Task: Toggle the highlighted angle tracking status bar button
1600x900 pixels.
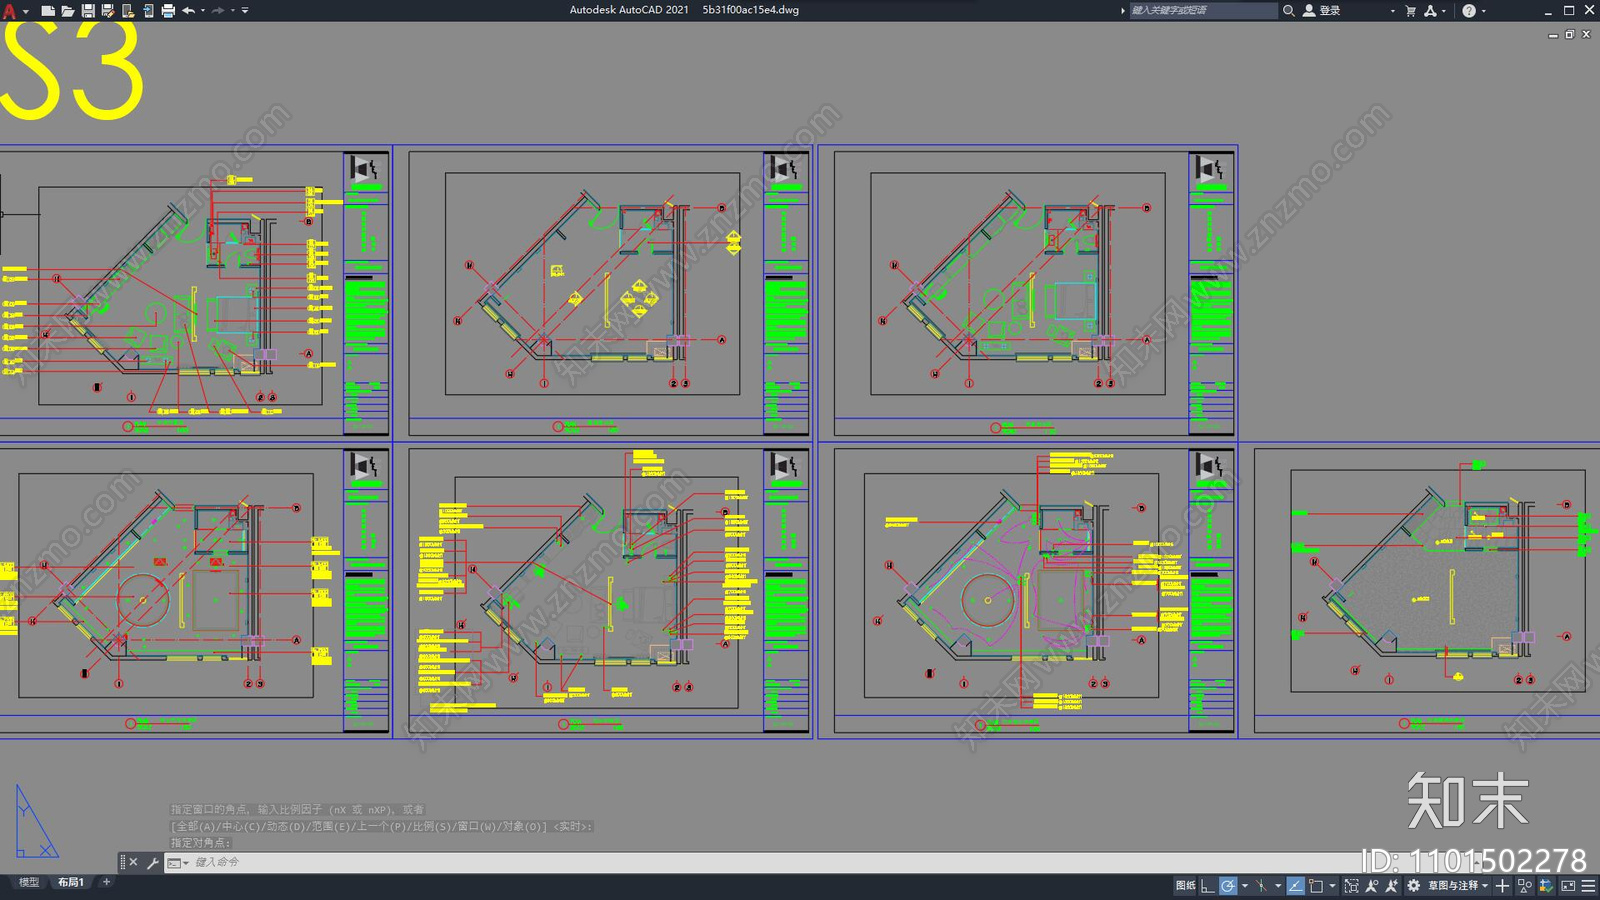Action: [1296, 886]
